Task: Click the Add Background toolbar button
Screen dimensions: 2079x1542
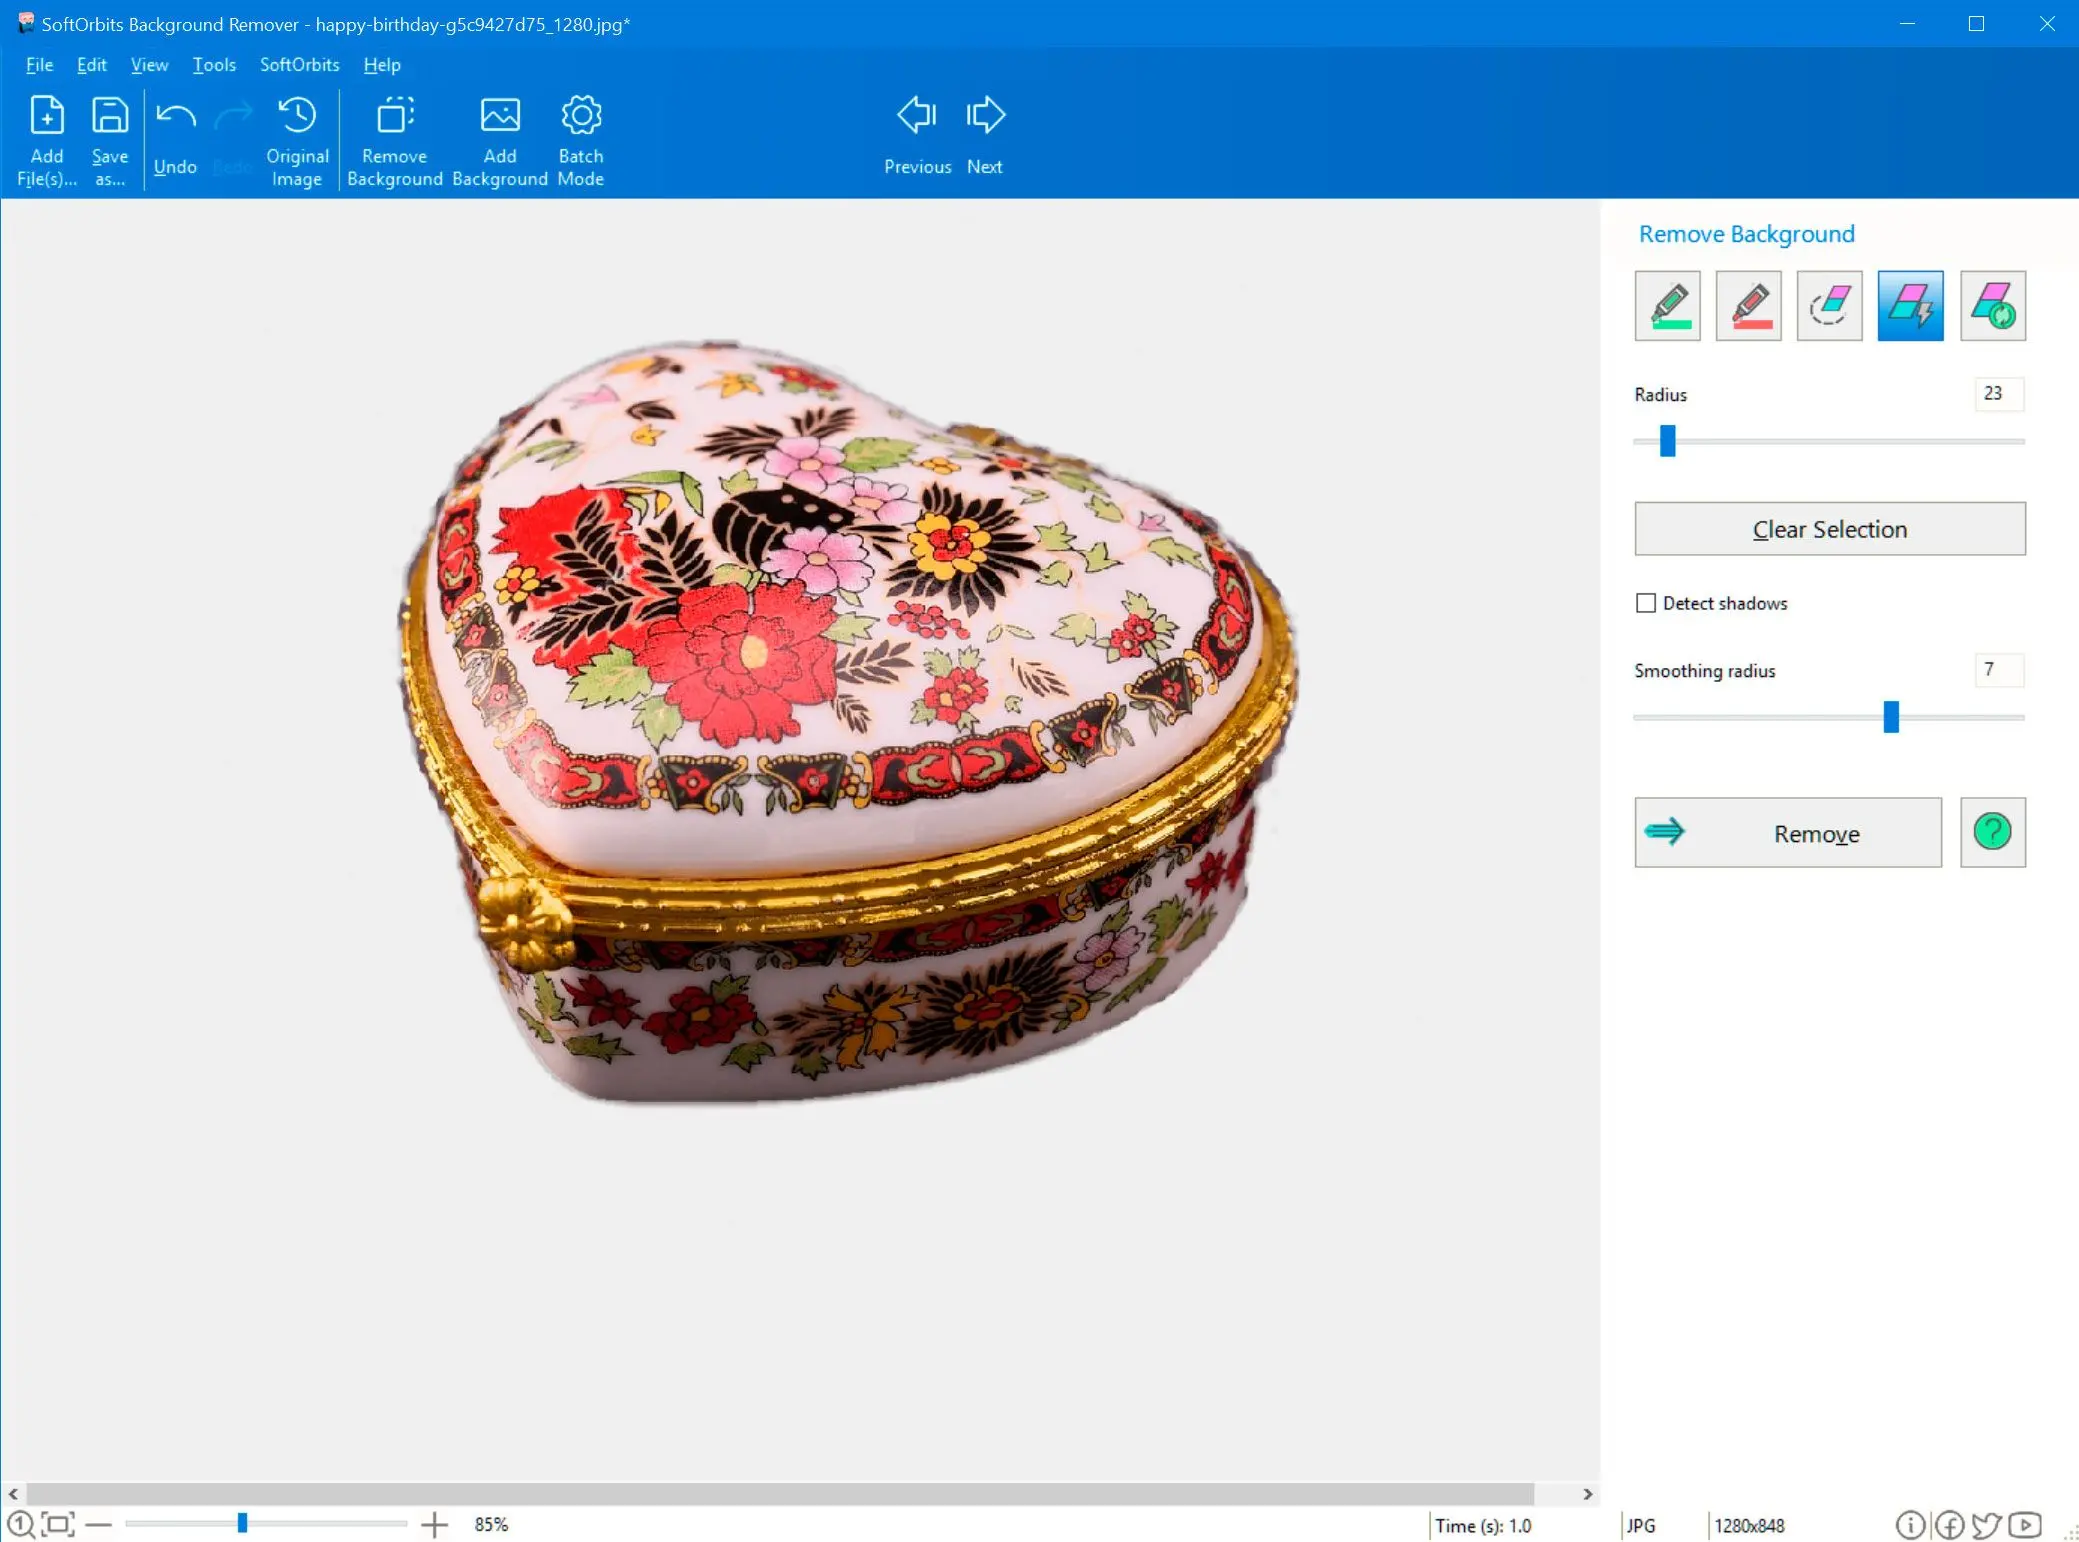Action: point(499,138)
